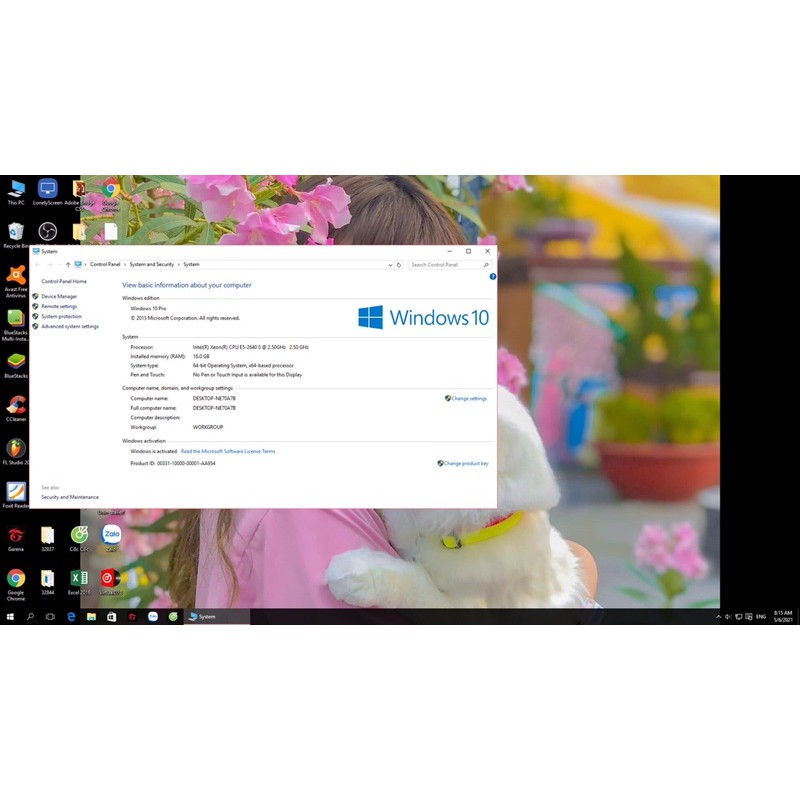Viewport: 800px width, 800px height.
Task: Select LonelyScreen desktop icon
Action: (x=47, y=192)
